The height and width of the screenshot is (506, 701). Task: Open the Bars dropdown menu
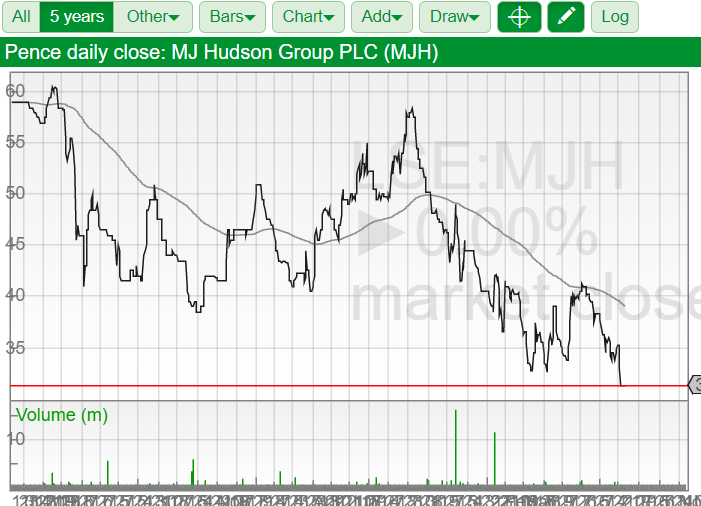(x=232, y=17)
